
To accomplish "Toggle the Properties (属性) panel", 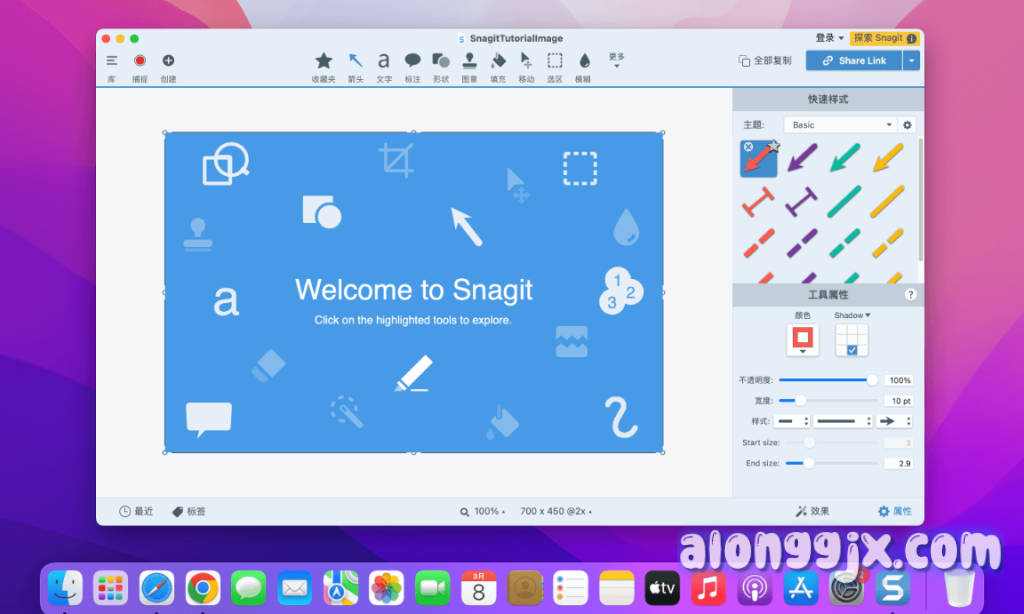I will click(895, 511).
